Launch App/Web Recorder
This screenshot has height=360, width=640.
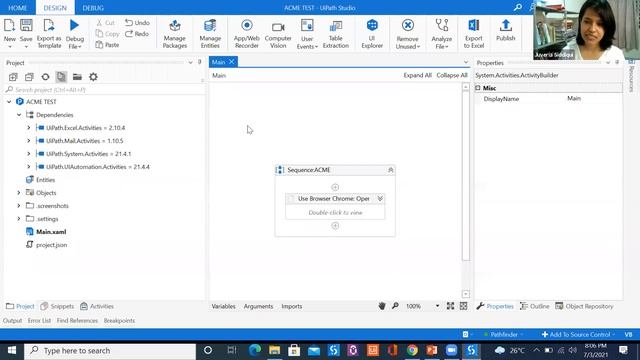[247, 34]
